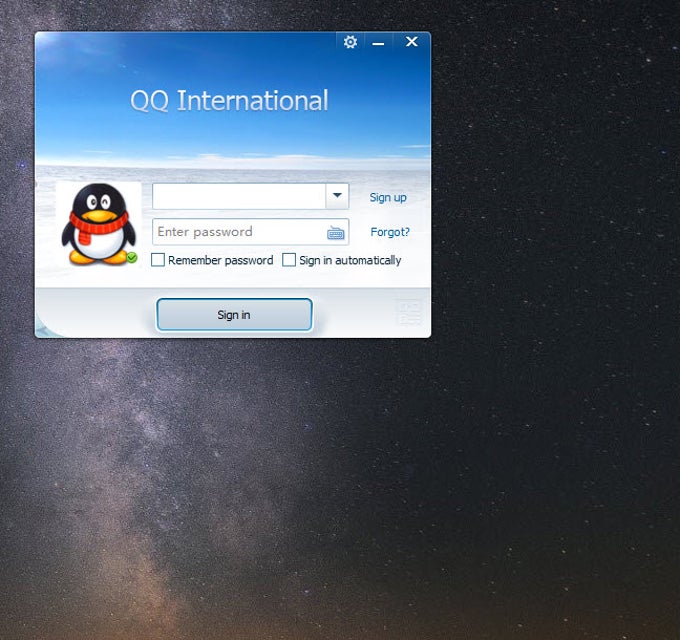Close the QQ login window
Image resolution: width=680 pixels, height=640 pixels.
411,42
